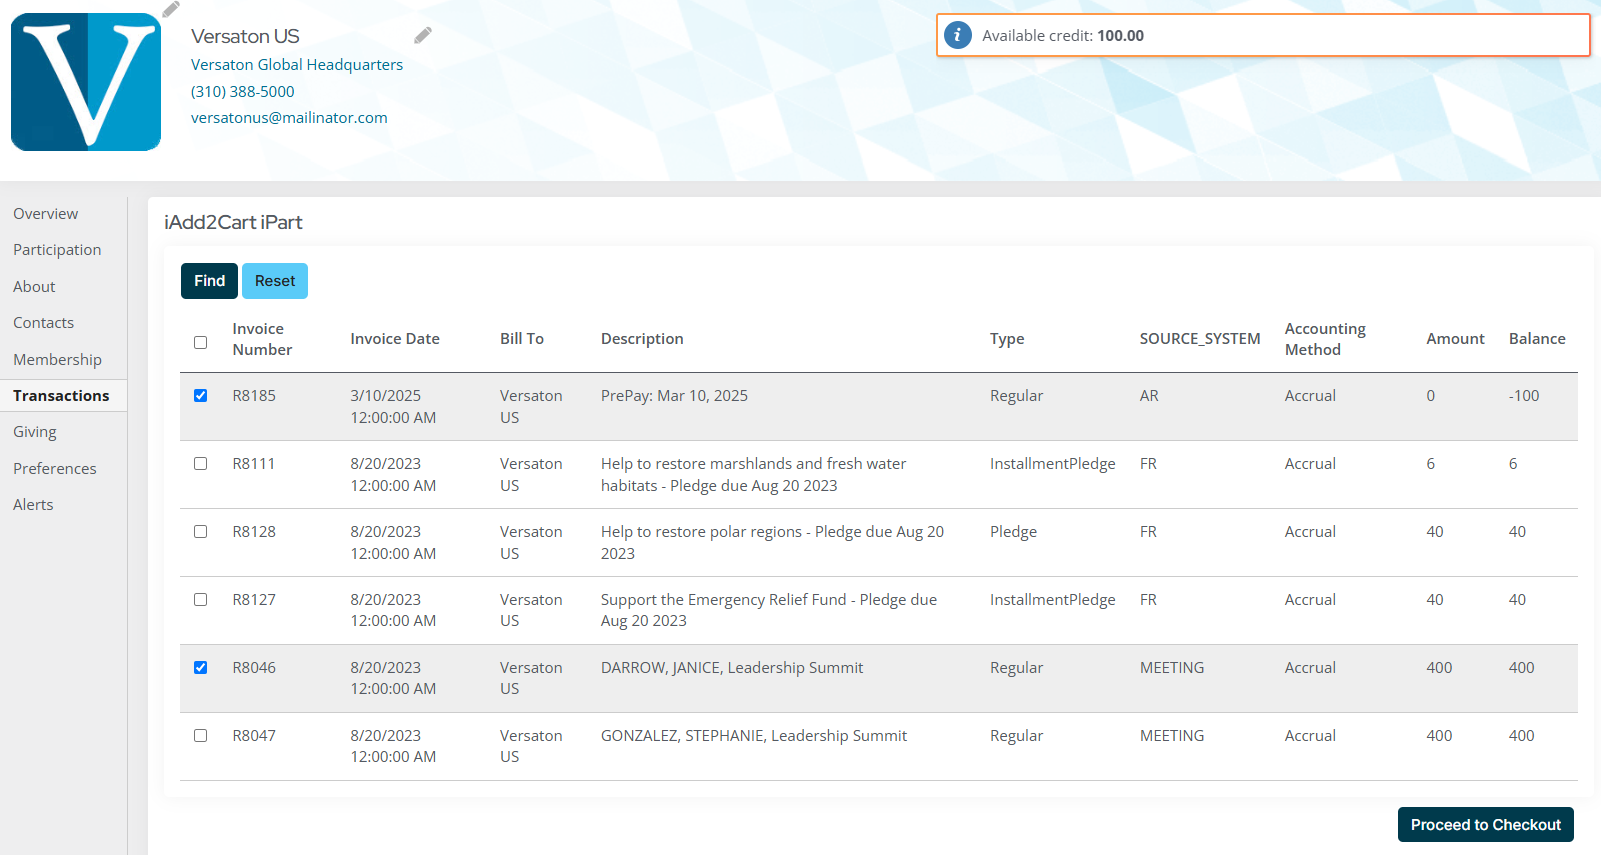
Task: Toggle the select-all checkbox in table header
Action: [x=201, y=342]
